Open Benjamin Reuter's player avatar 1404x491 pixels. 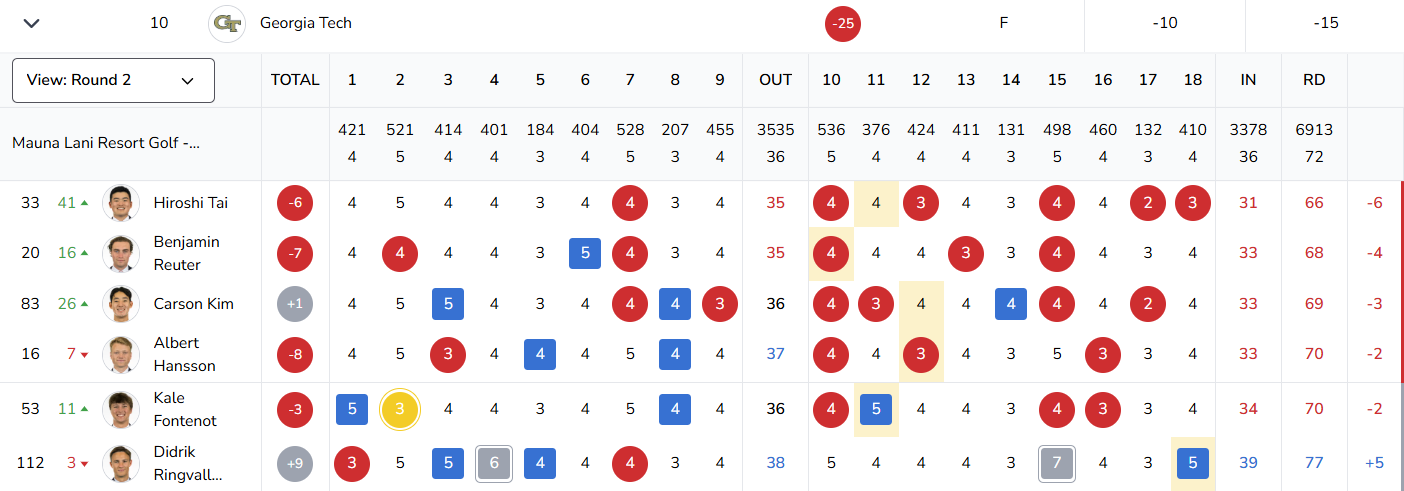(x=121, y=253)
